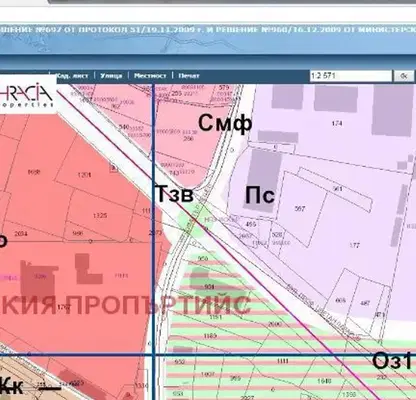Select parcel 174 in purple zone
This screenshot has width=416, height=400.
click(x=337, y=123)
